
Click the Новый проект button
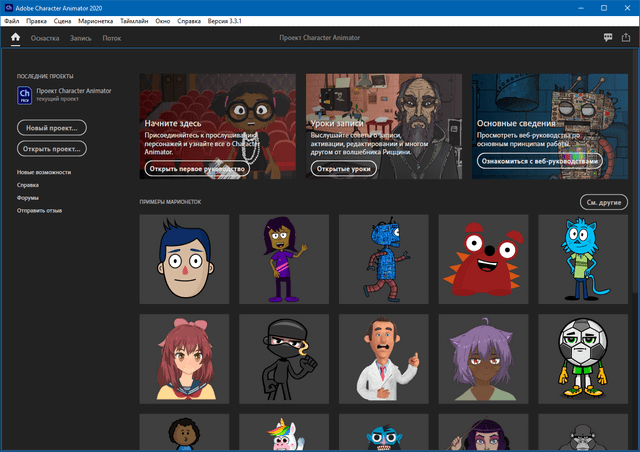pyautogui.click(x=52, y=127)
